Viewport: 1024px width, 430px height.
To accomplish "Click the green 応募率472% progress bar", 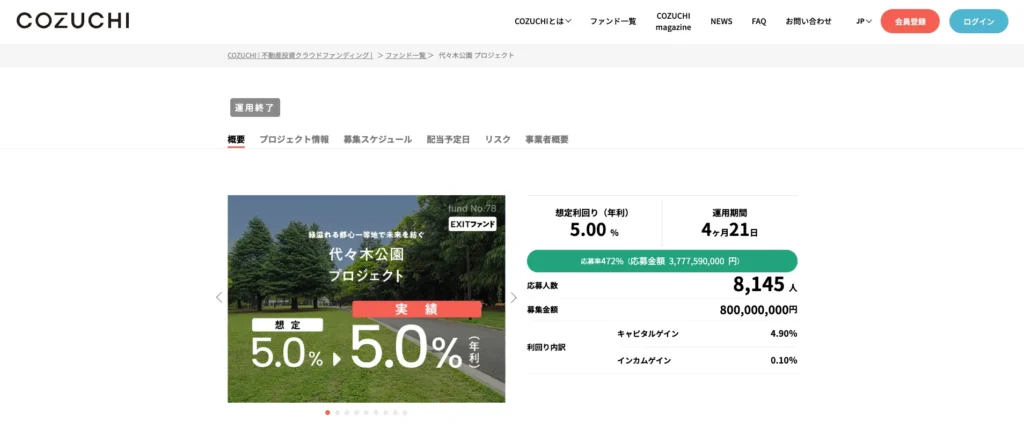I will (x=662, y=261).
